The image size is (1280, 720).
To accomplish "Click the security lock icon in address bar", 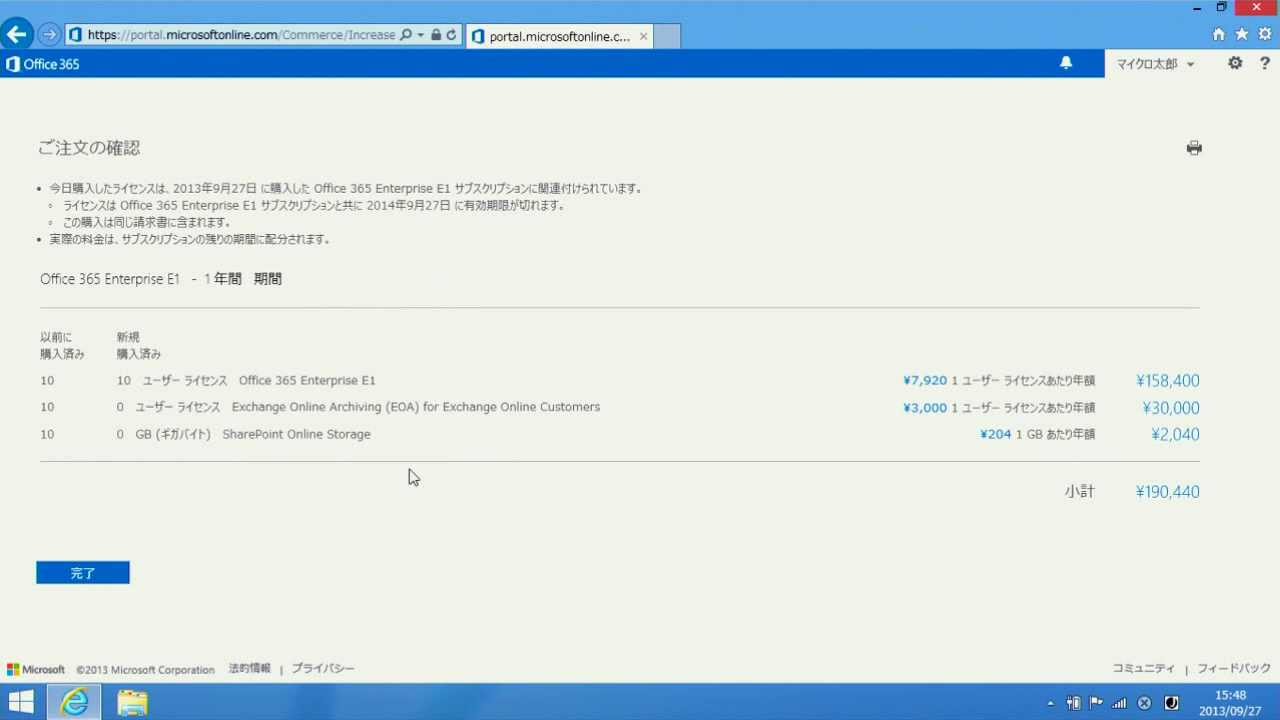I will point(435,35).
